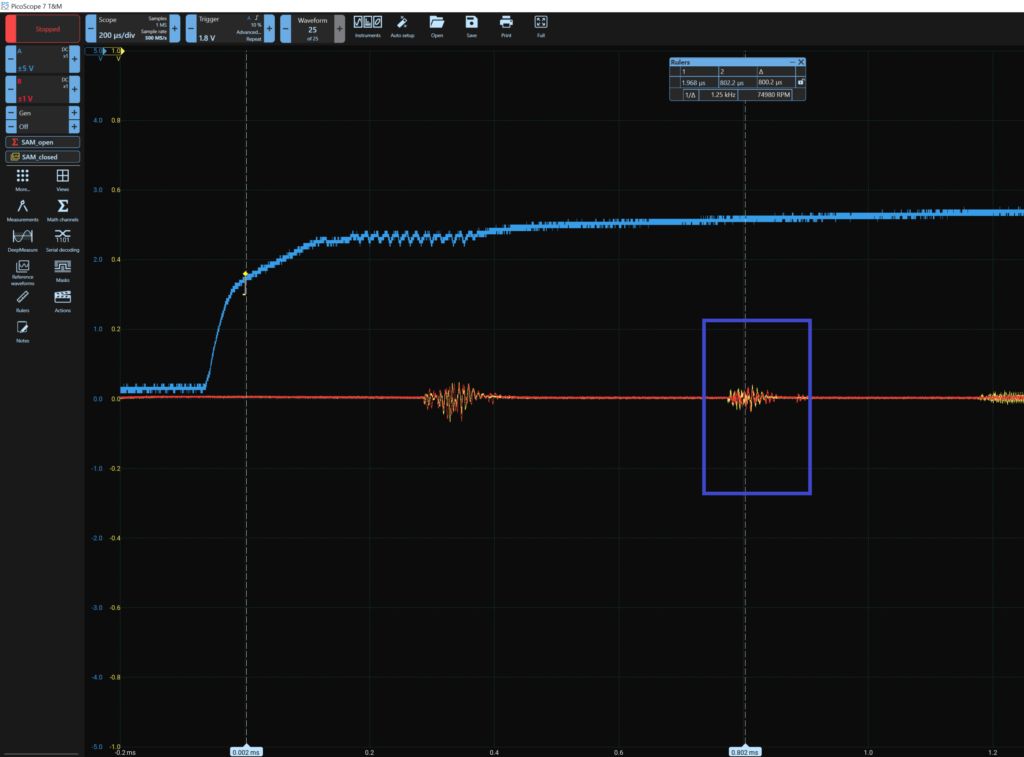Toggle the lock icon in Rulers panel
The height and width of the screenshot is (757, 1024).
[800, 82]
